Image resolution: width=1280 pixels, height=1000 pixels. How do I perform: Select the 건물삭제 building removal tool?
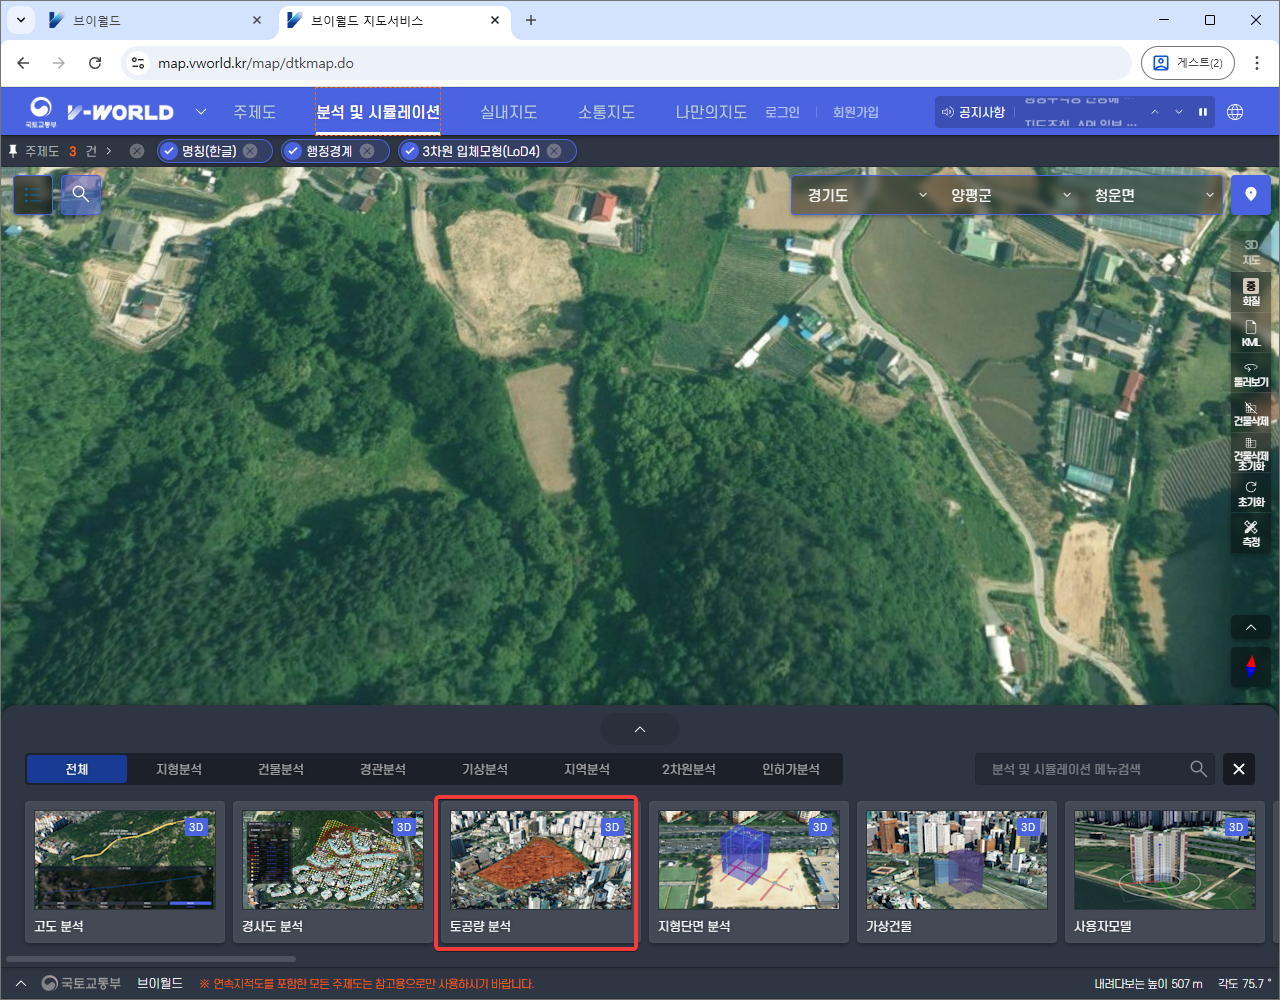pos(1250,414)
